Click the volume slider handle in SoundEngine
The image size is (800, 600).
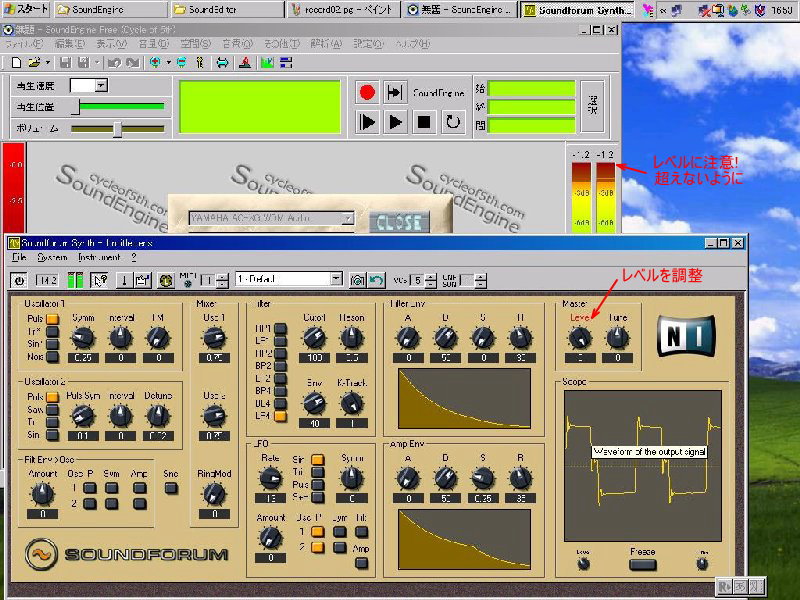(118, 128)
